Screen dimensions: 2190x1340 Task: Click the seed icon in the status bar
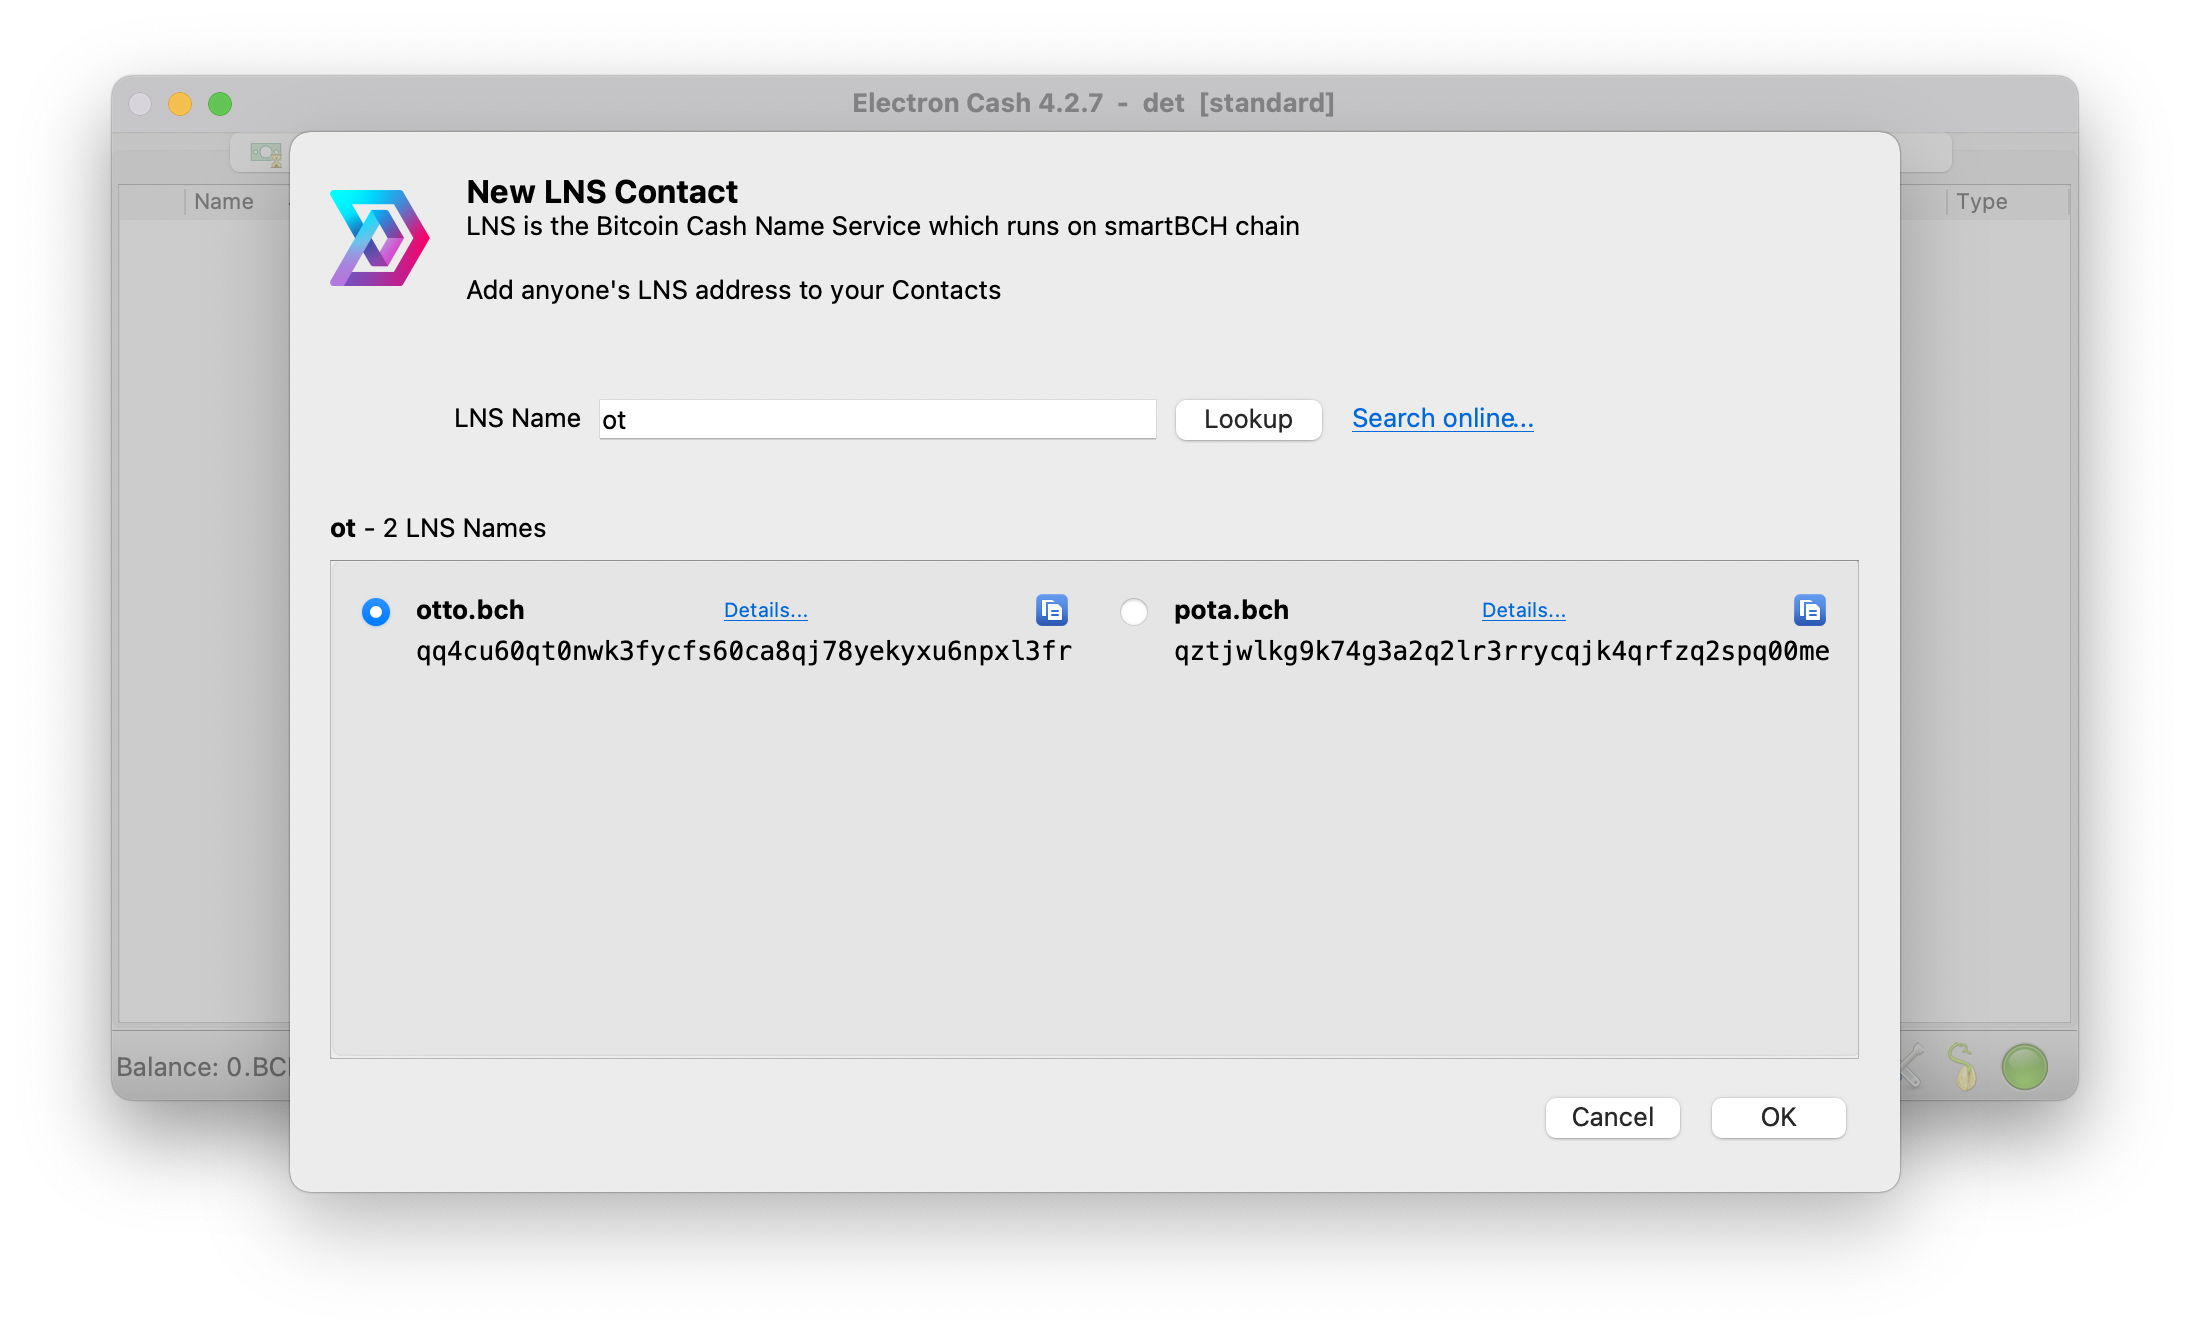[x=1963, y=1067]
